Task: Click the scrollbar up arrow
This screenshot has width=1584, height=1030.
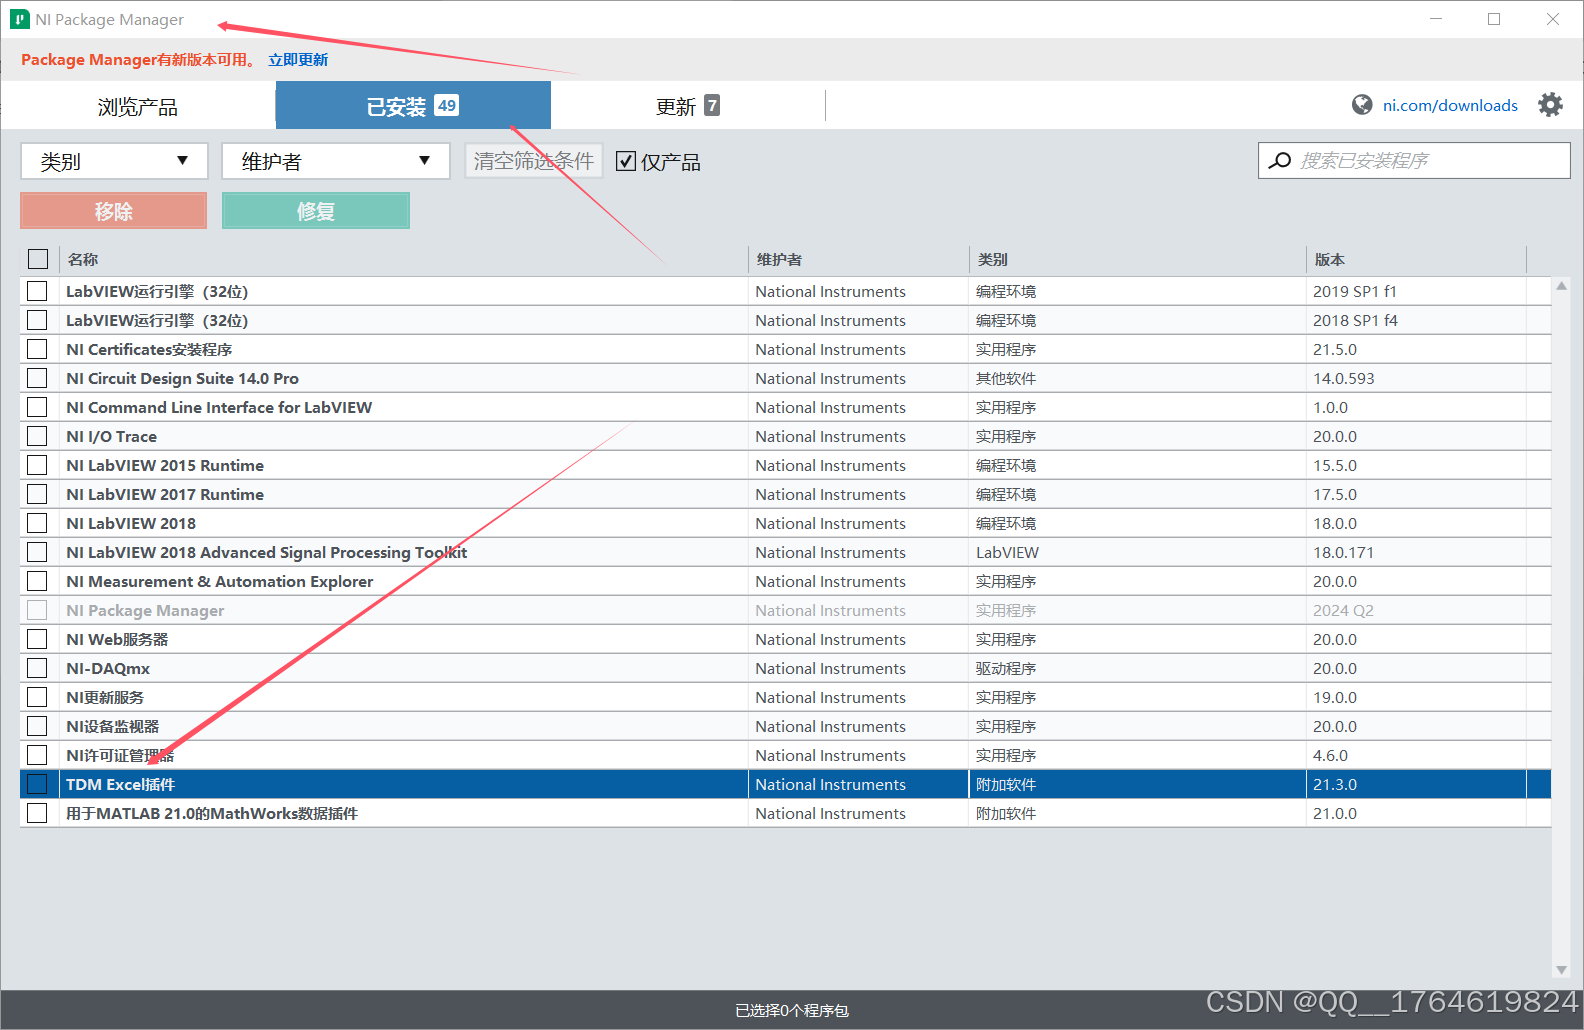Action: click(1561, 286)
